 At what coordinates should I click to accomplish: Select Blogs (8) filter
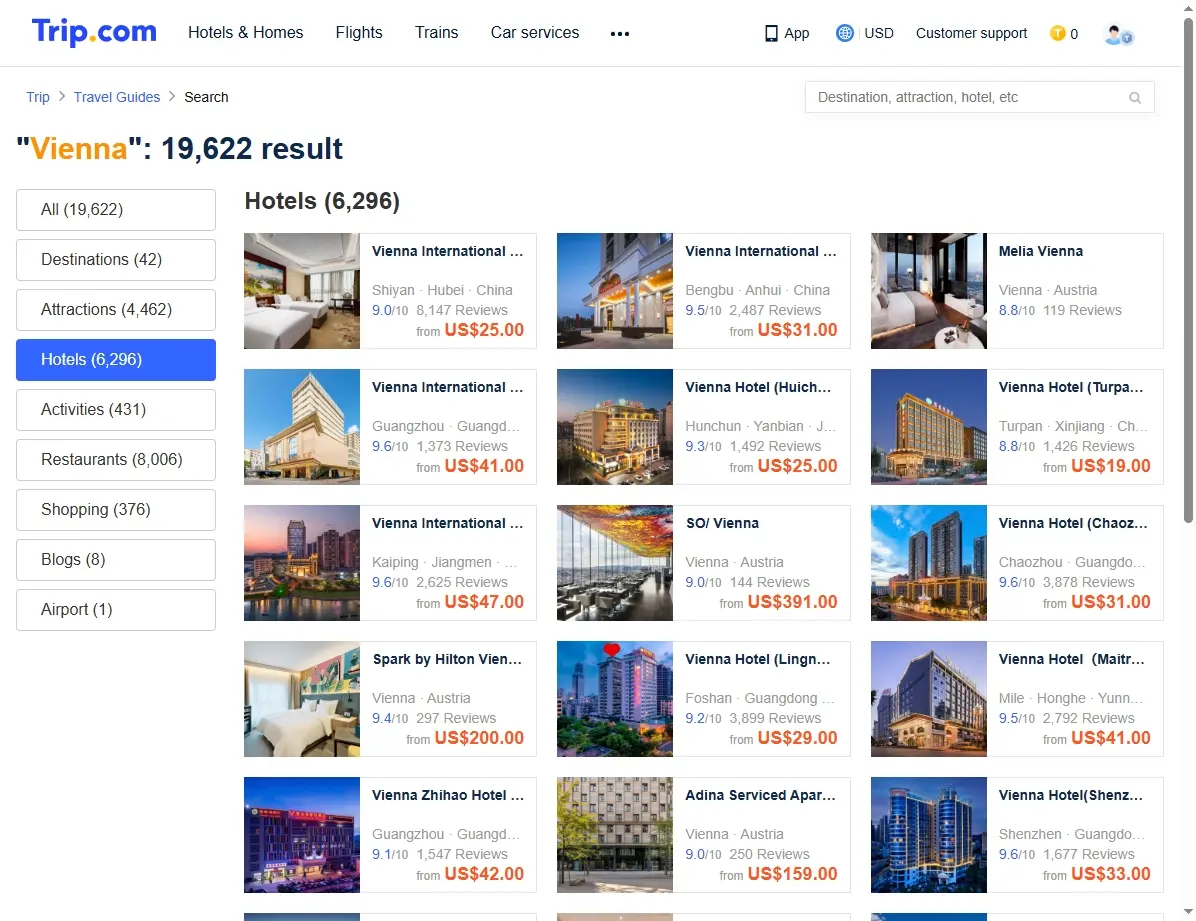click(x=116, y=560)
